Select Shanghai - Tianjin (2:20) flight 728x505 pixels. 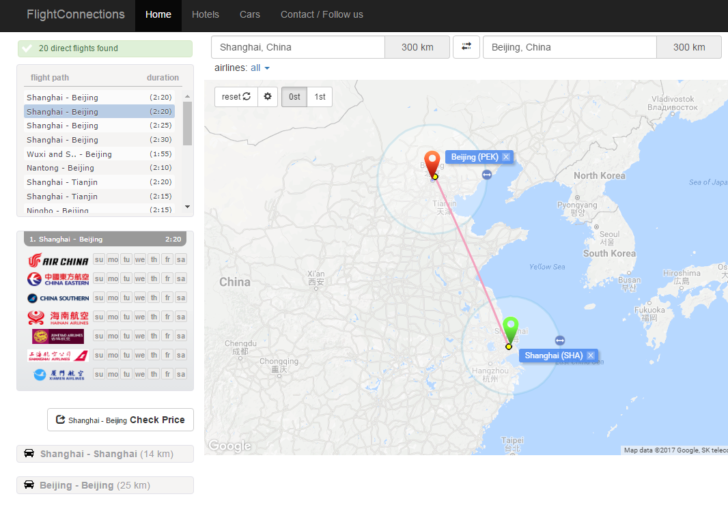point(99,182)
